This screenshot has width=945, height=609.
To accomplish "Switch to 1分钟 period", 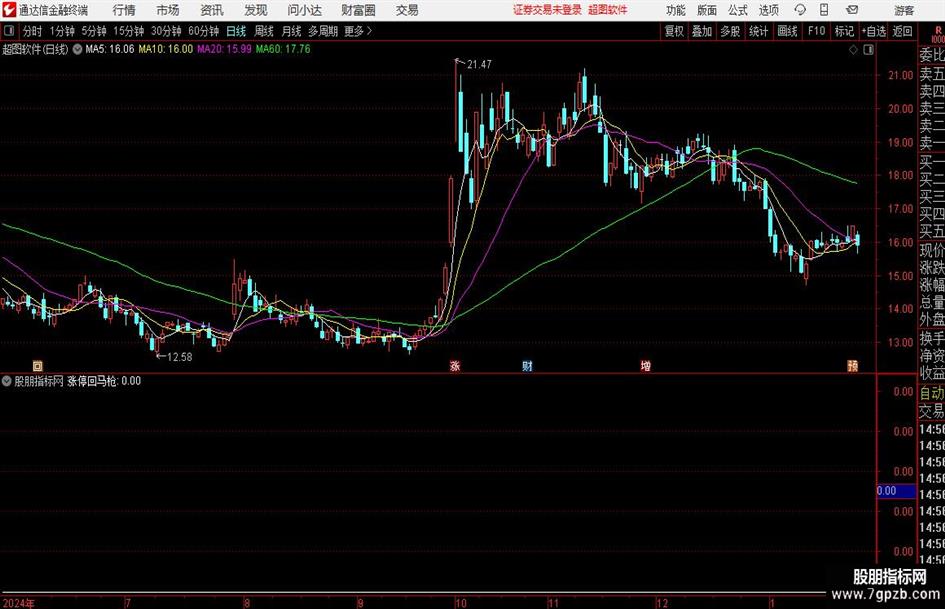I will (x=62, y=31).
